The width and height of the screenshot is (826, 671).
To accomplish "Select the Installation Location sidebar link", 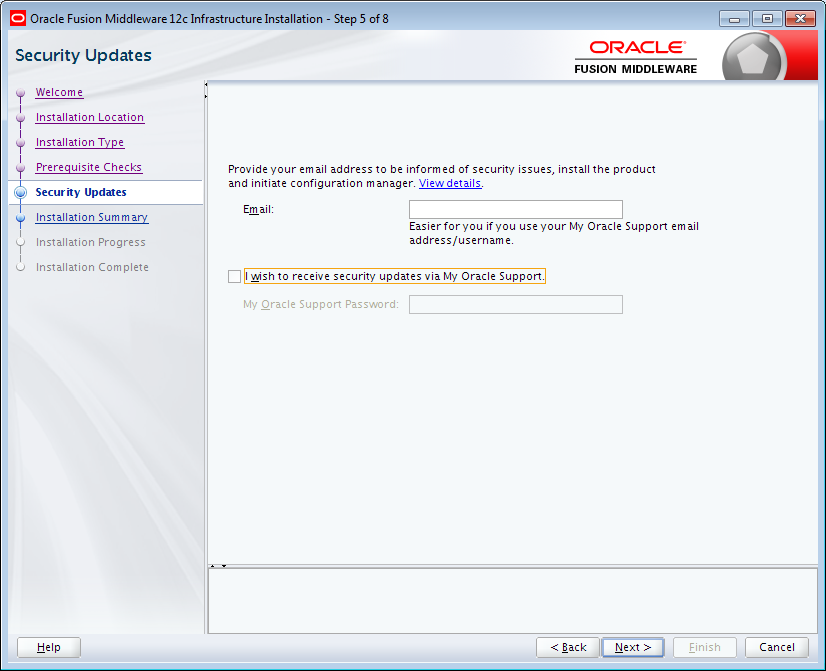I will point(89,117).
